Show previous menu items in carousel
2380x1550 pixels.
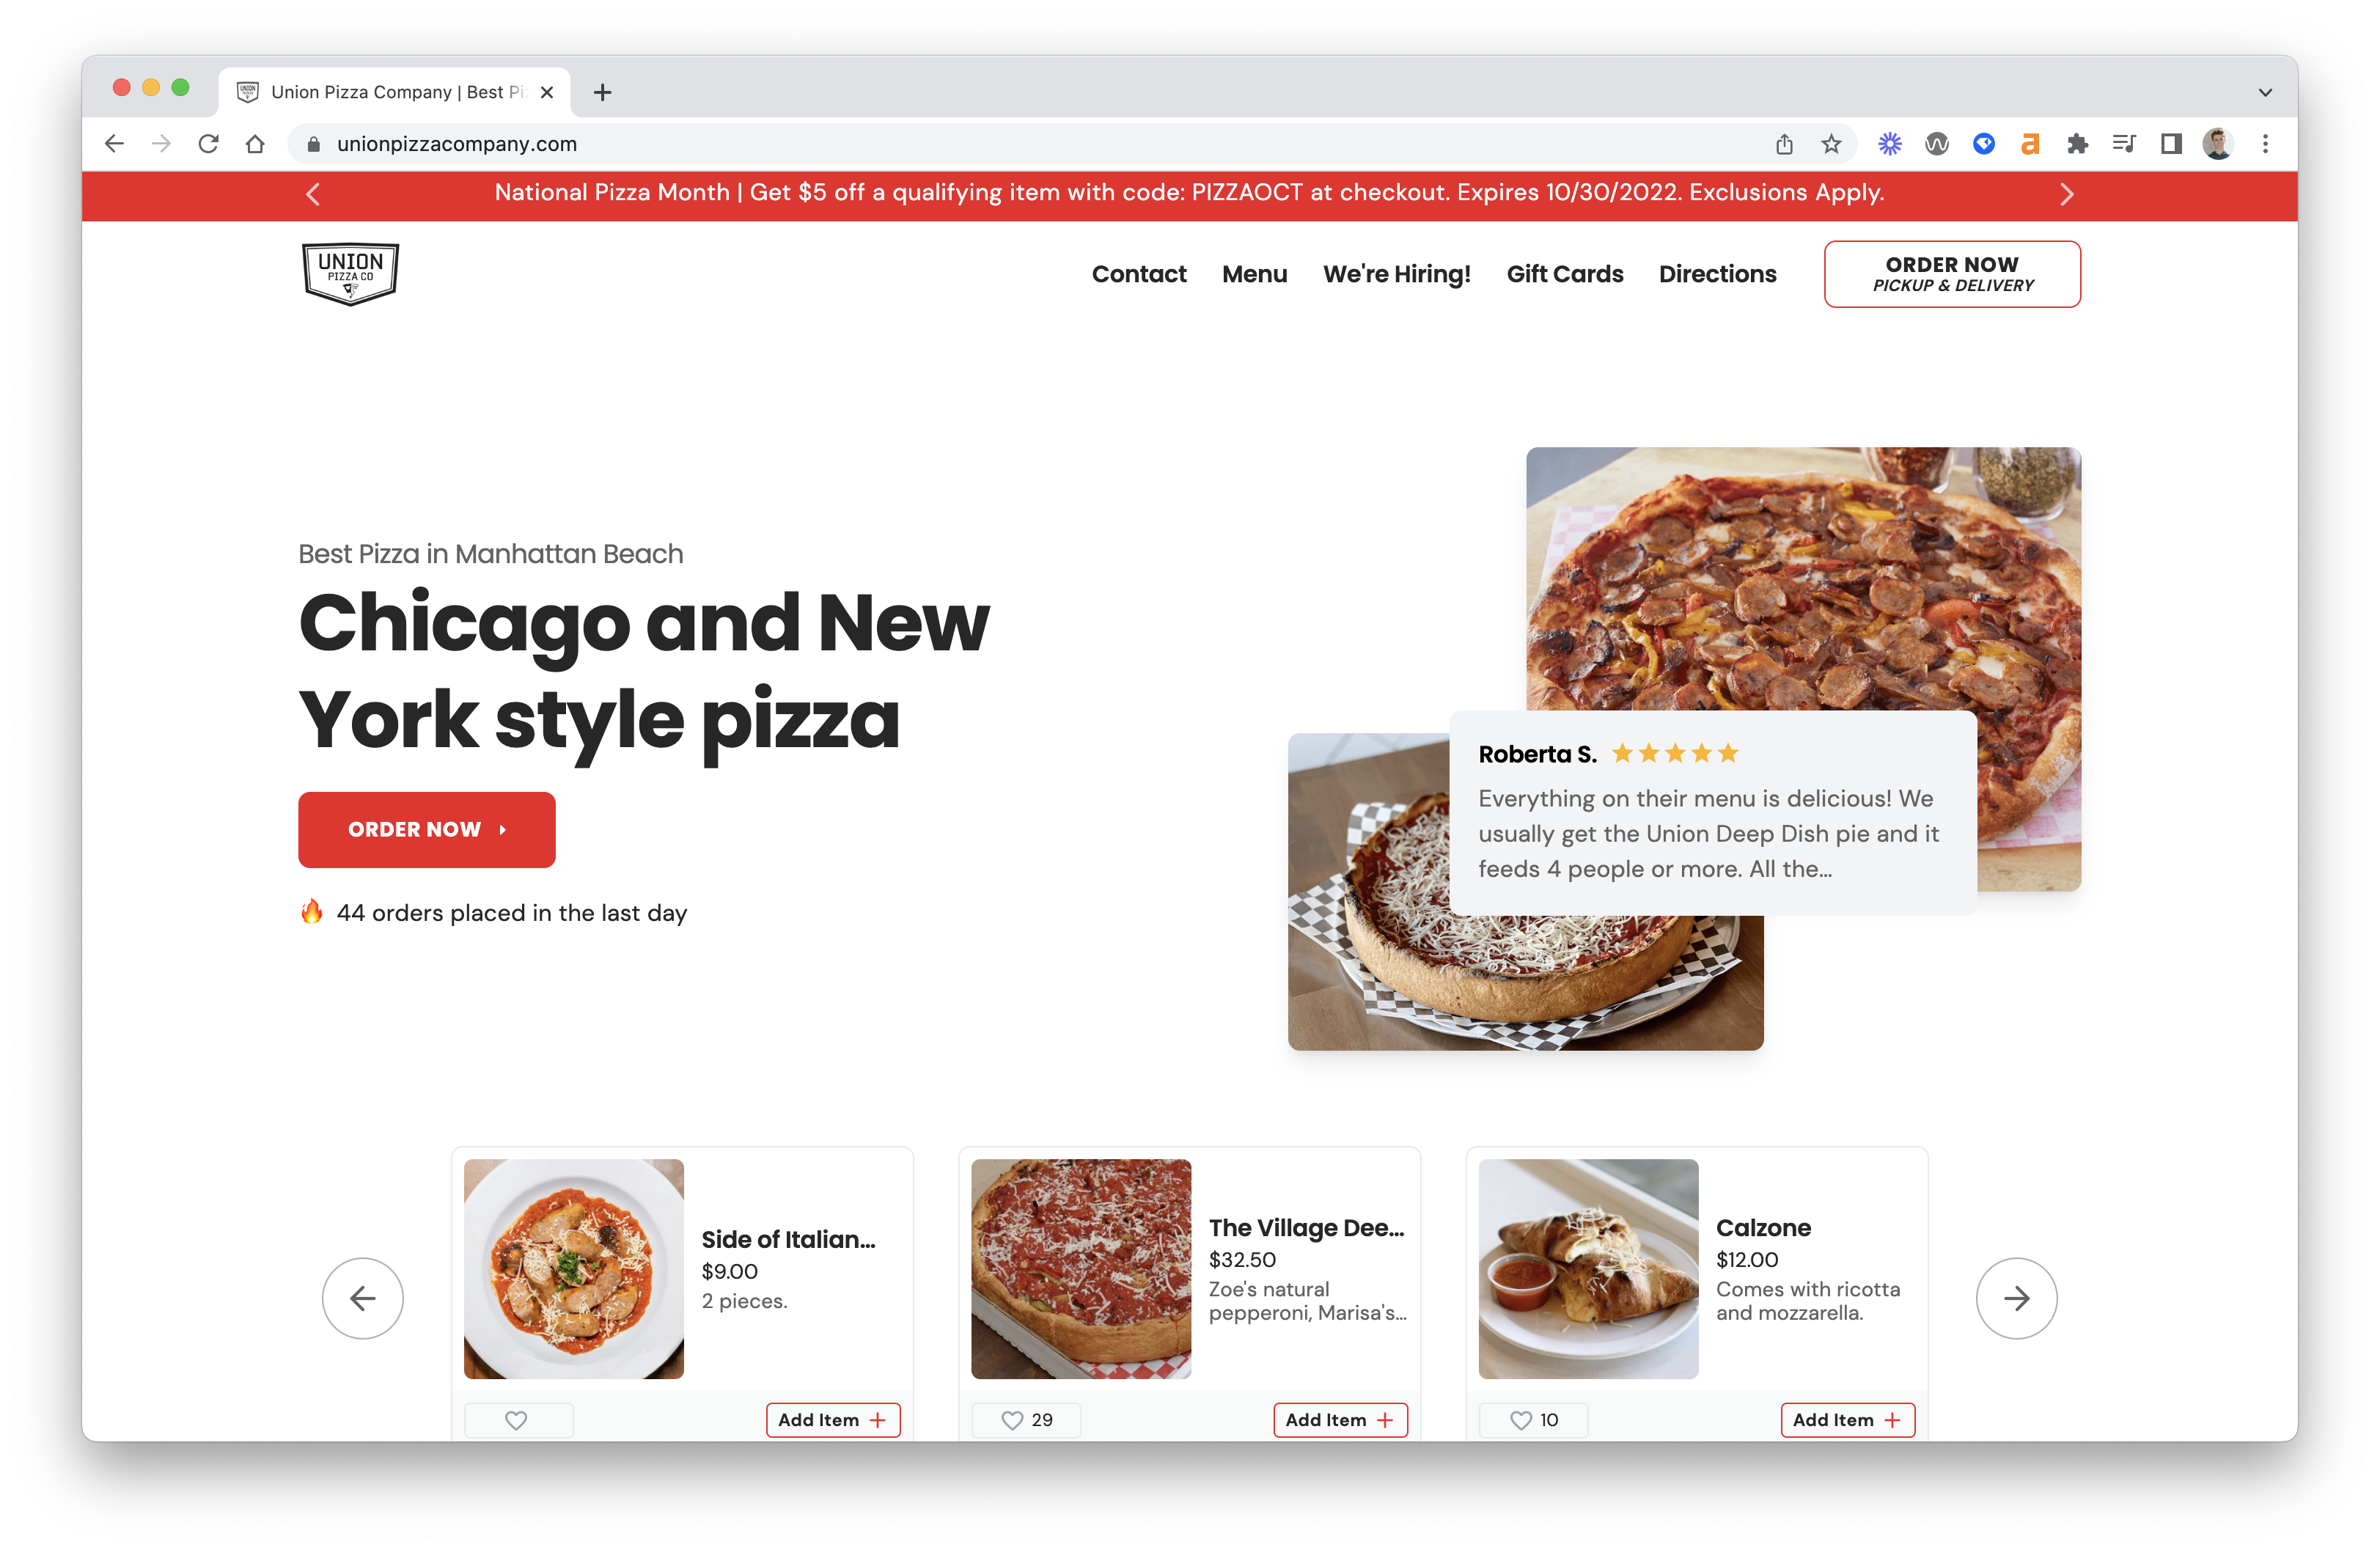[x=362, y=1298]
